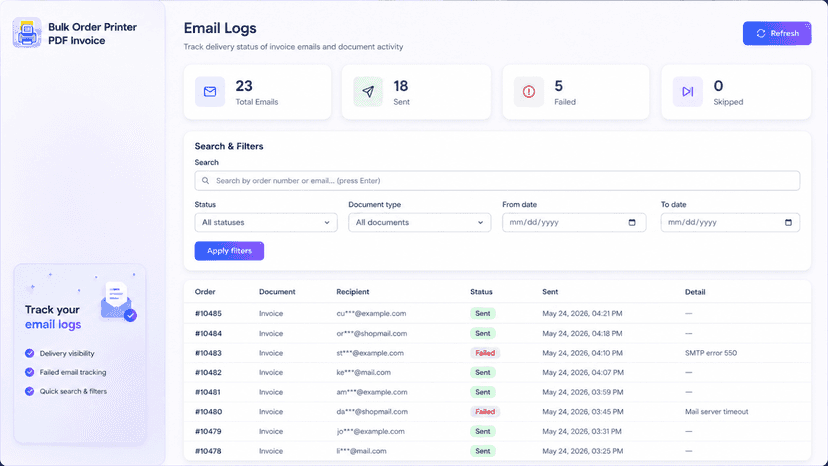Refresh the email logs
Screen dimensions: 828x466
(x=777, y=33)
